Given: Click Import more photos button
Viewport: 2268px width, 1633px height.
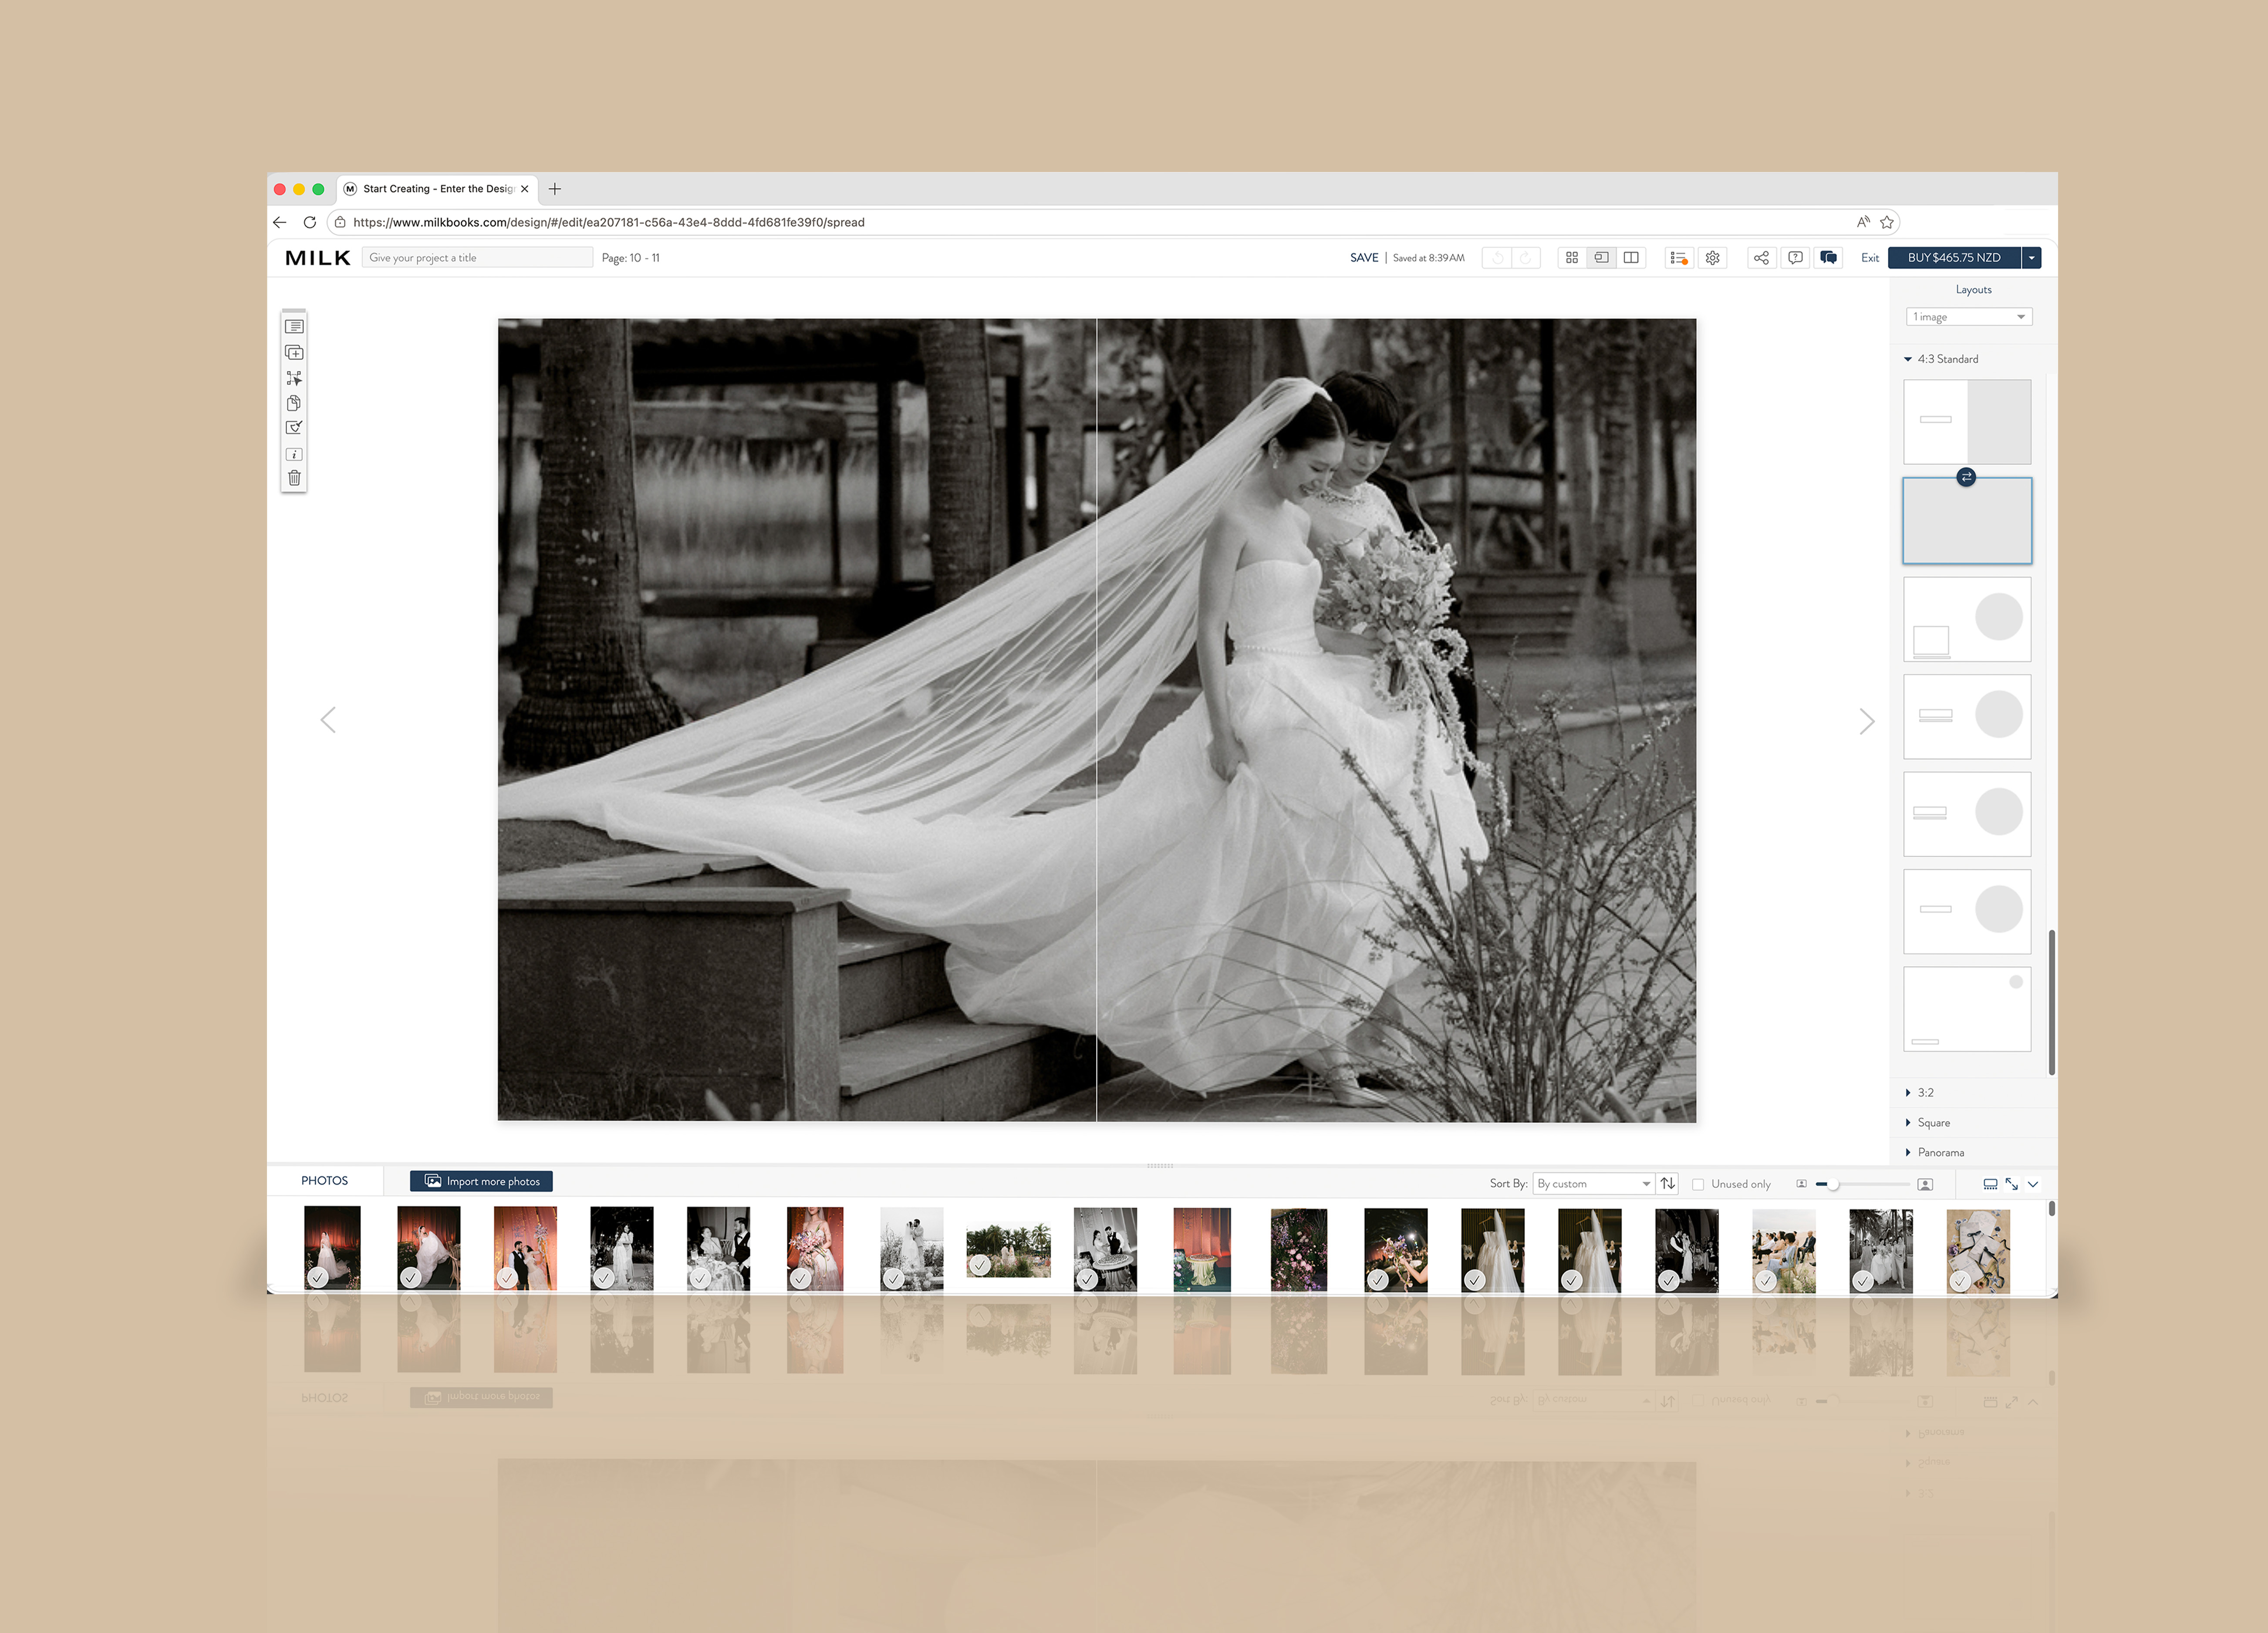Looking at the screenshot, I should [x=481, y=1181].
